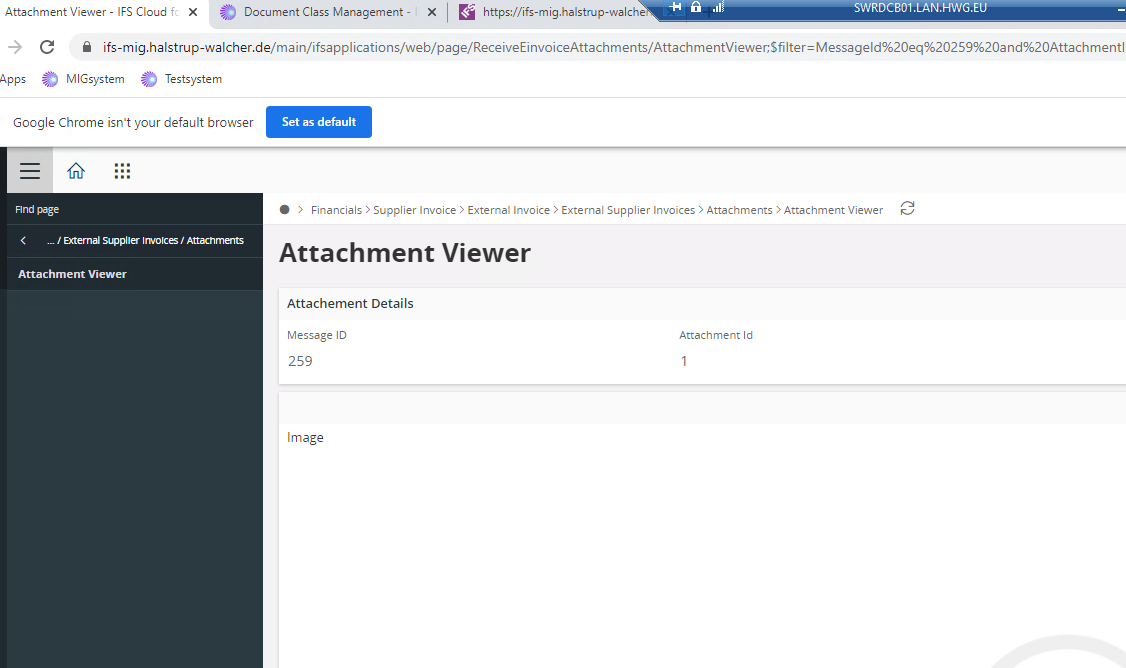Switch to the ifs-mig.halstrup-walcher tab
Viewport: 1126px width, 668px height.
point(564,12)
